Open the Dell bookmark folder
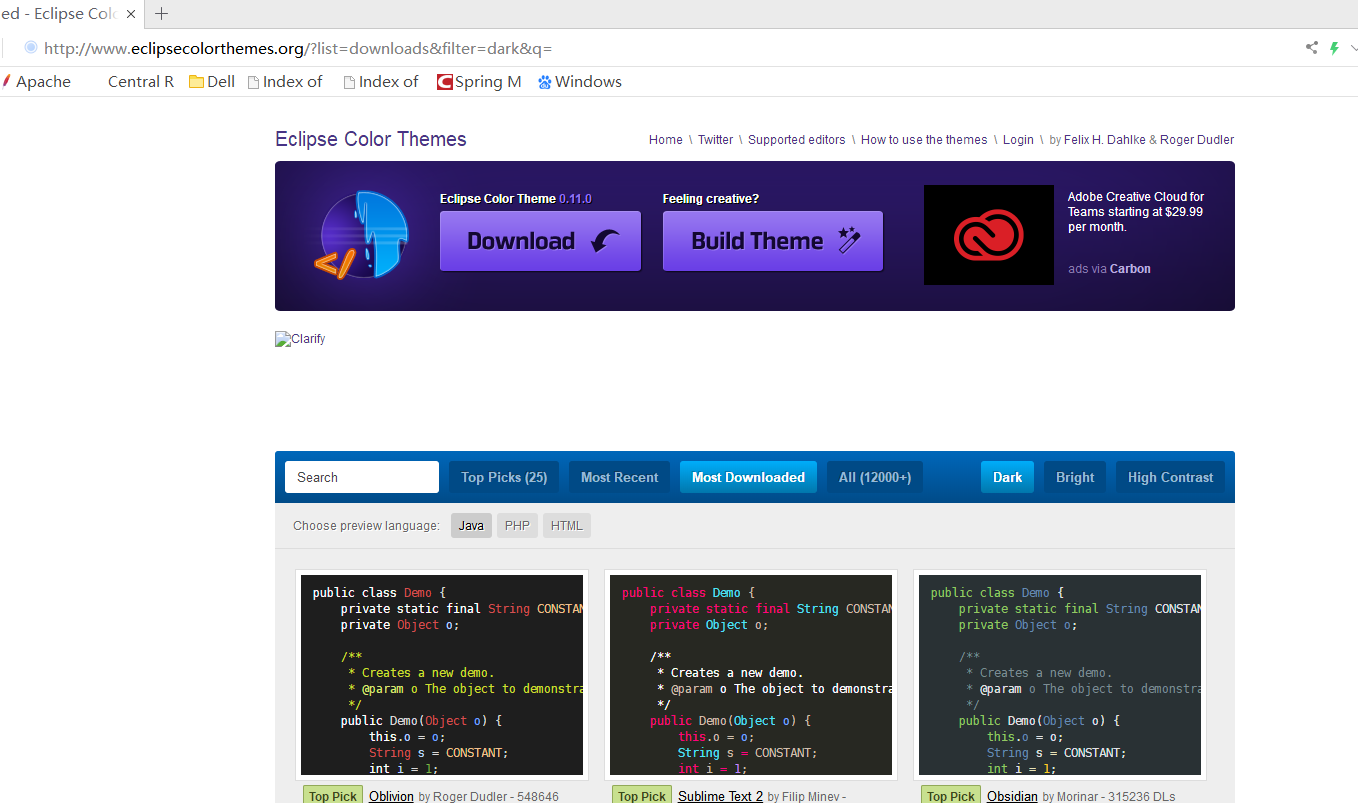The image size is (1358, 803). [x=212, y=82]
